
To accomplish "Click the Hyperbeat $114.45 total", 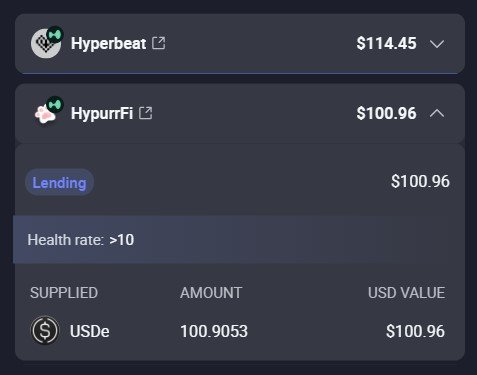I will coord(386,43).
